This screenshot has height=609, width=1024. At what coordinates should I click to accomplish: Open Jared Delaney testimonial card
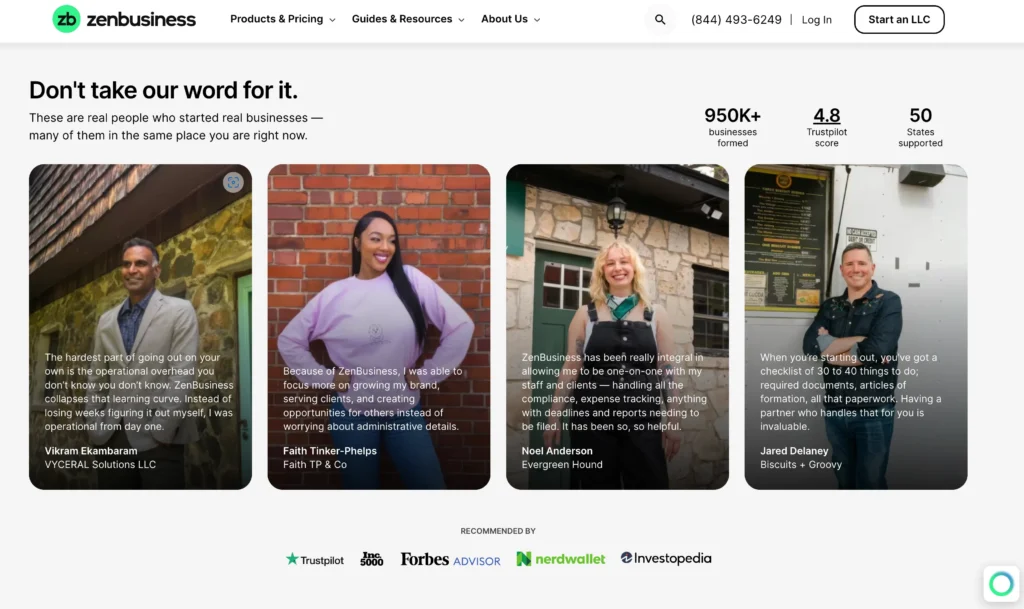click(x=856, y=327)
